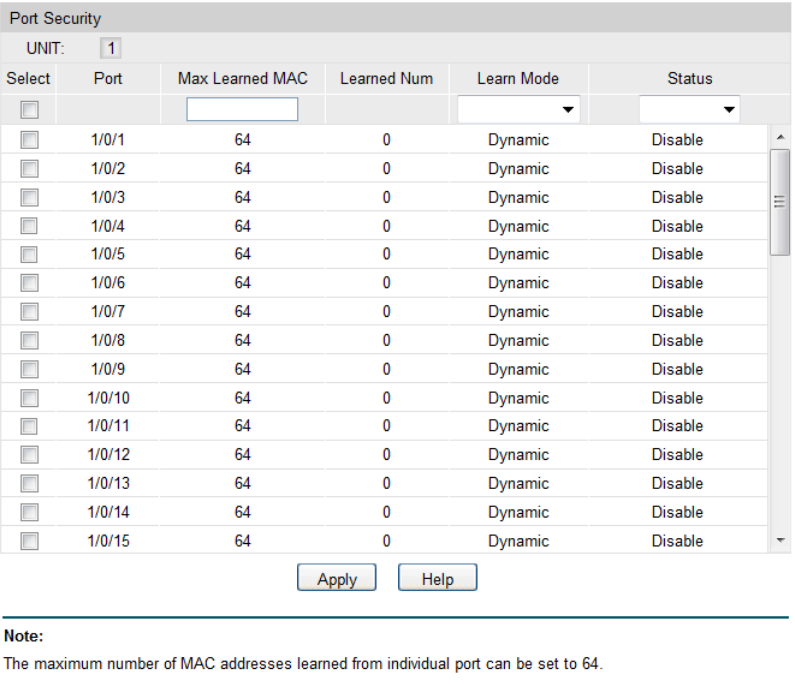
Task: Select port 1/0/8 checkbox
Action: [x=29, y=340]
